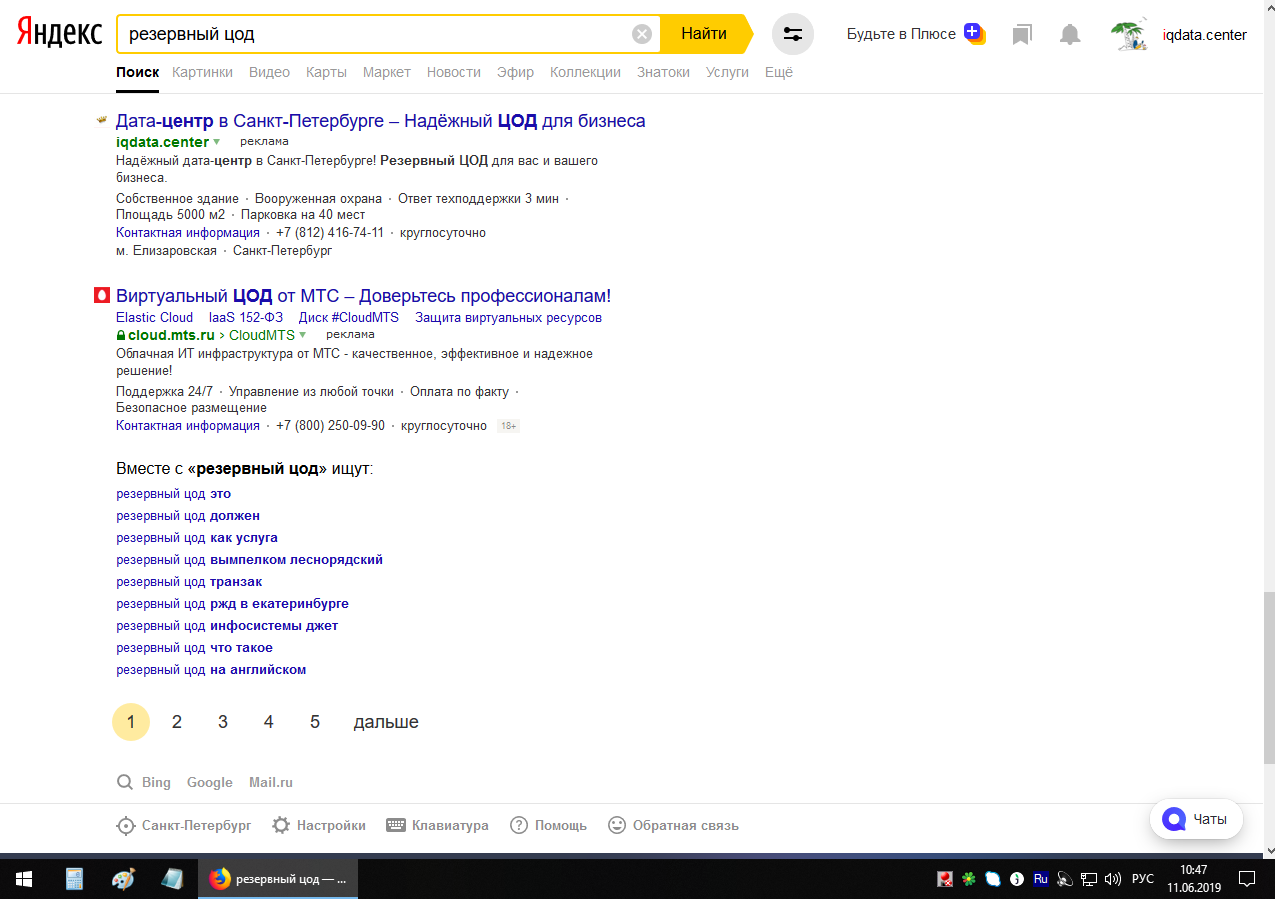1275x899 pixels.
Task: Switch to the Видео tab
Action: [269, 72]
